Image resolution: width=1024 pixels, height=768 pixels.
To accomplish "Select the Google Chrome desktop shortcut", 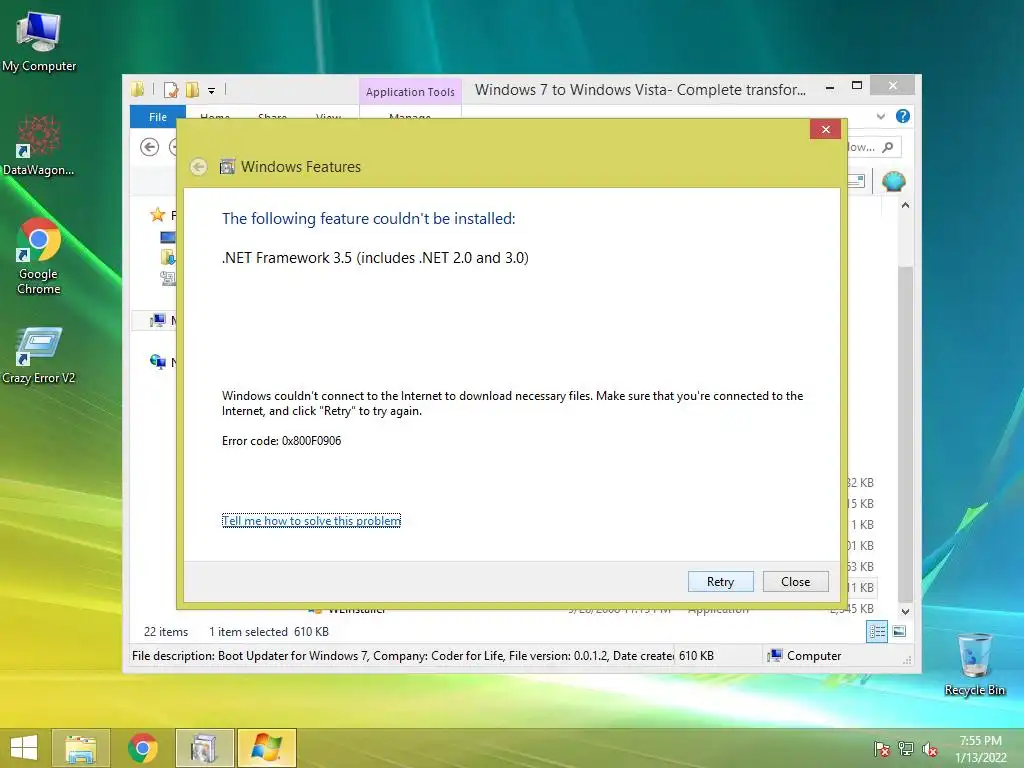I will [x=39, y=257].
